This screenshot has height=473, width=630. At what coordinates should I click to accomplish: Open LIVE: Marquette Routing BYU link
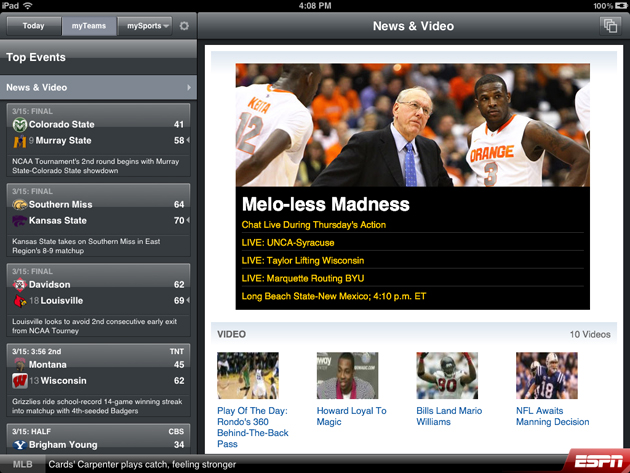point(303,278)
